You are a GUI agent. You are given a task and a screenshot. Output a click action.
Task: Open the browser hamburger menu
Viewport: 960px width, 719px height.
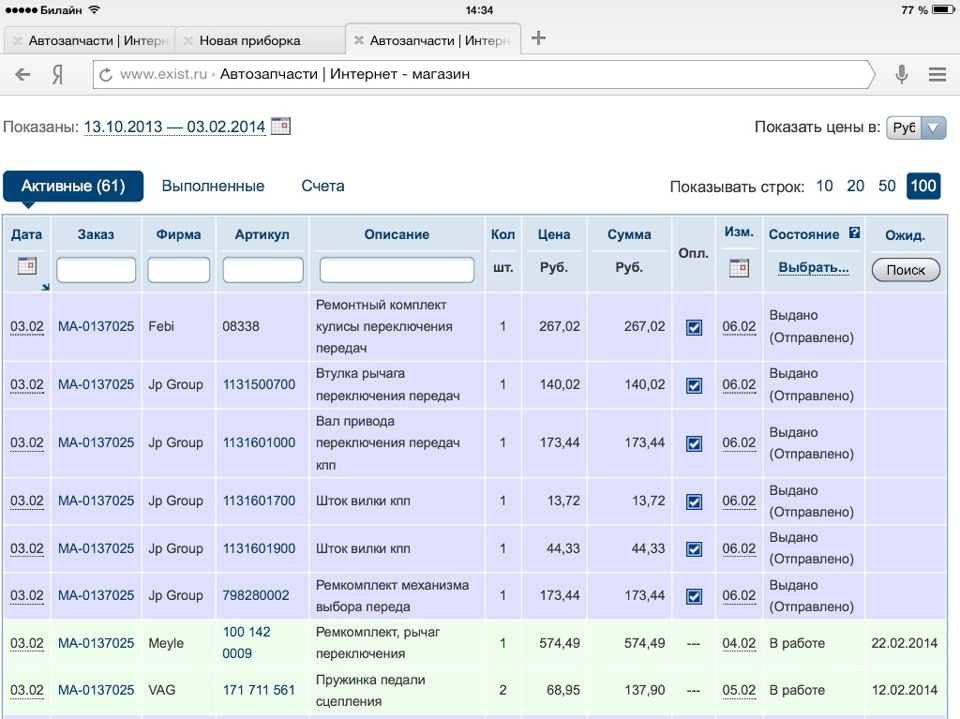pyautogui.click(x=937, y=74)
